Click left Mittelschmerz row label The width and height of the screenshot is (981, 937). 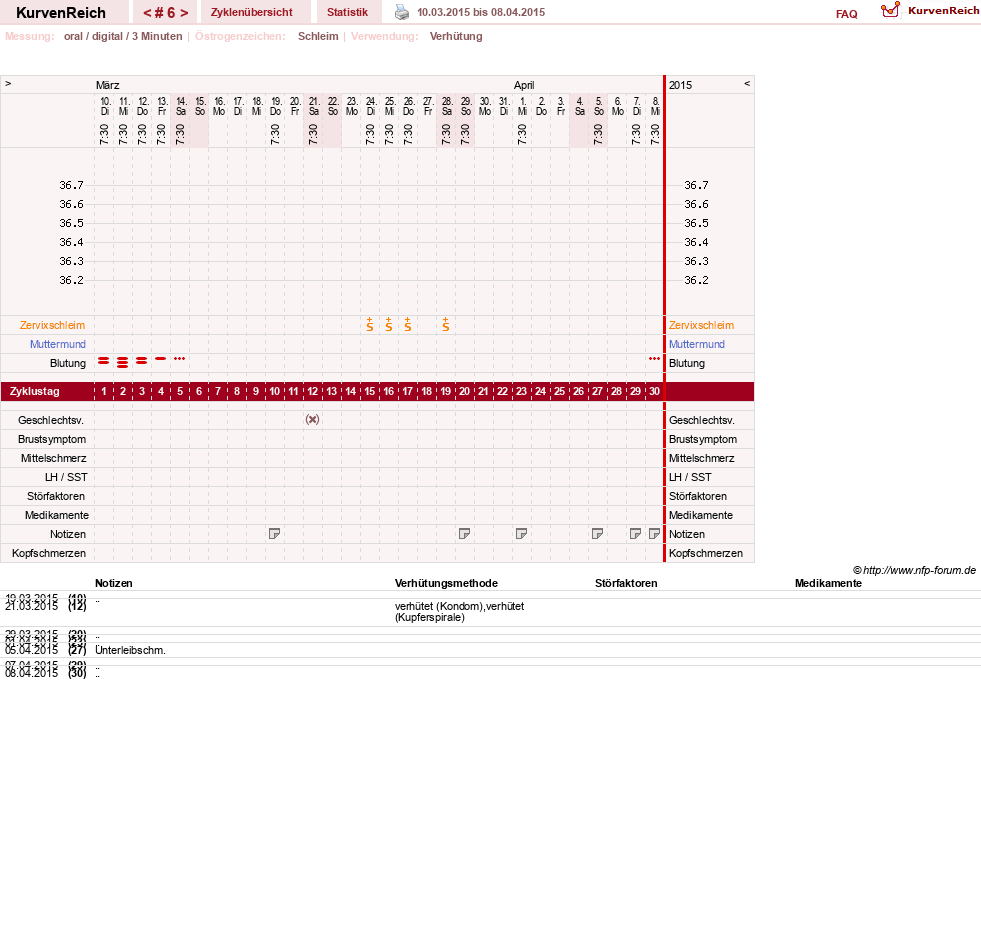(53, 458)
